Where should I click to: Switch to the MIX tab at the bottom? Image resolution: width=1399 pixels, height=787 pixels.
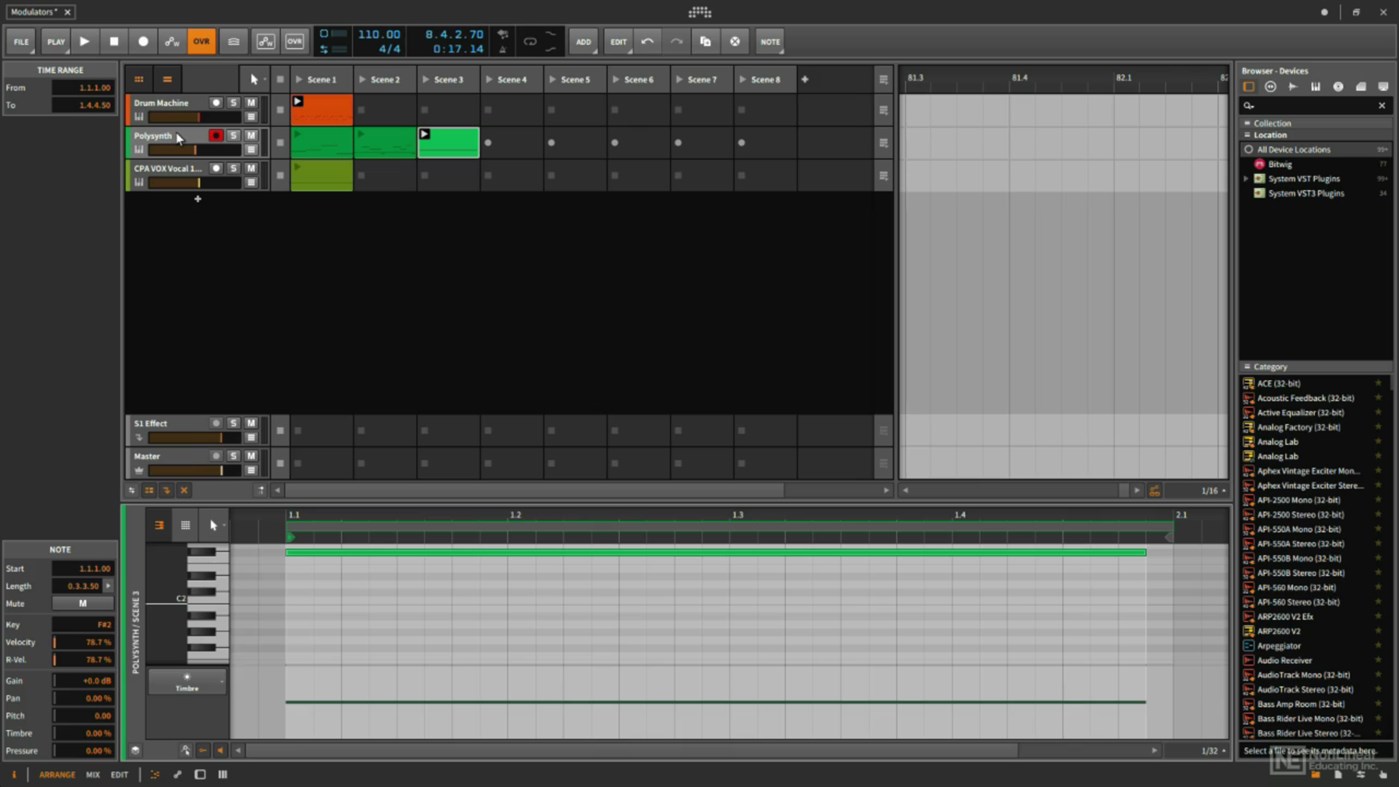click(92, 774)
